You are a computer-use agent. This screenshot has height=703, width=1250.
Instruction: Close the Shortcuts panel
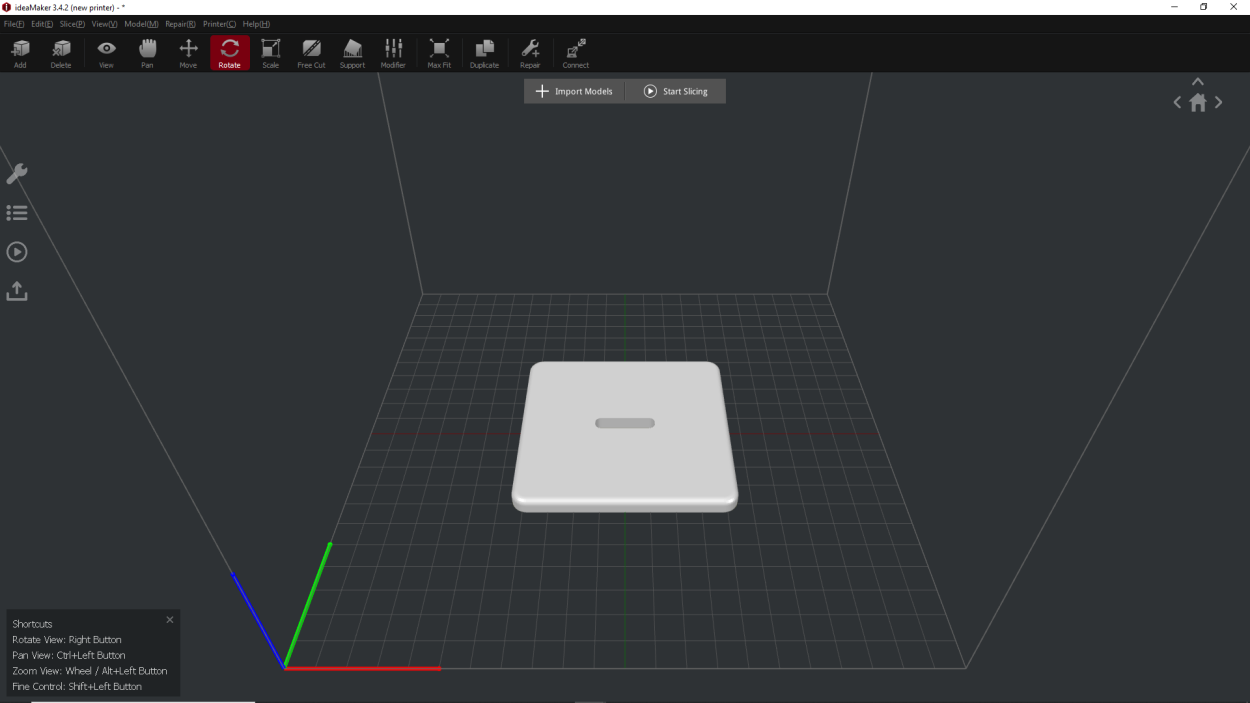pos(170,620)
